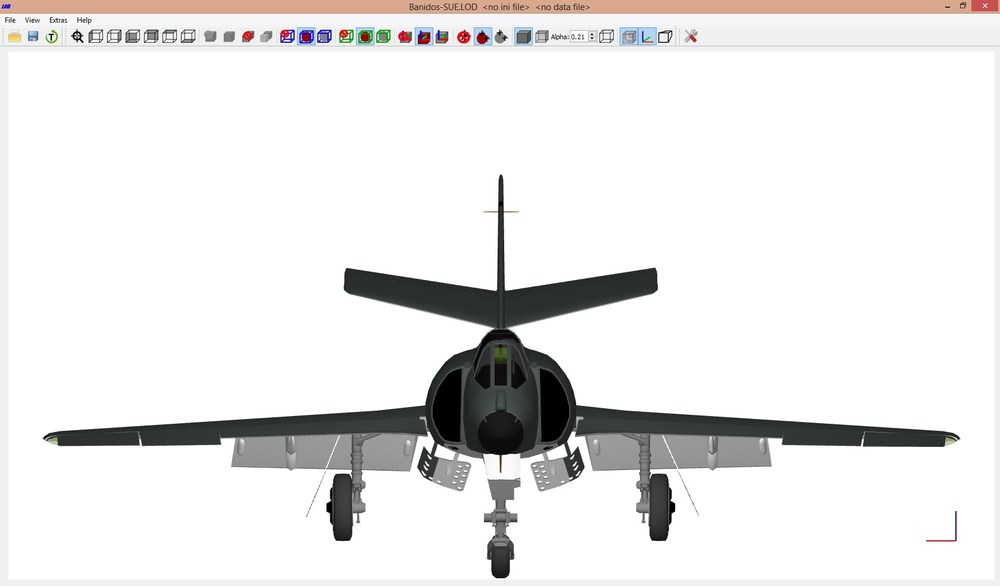
Task: Toggle the highlighted green box red solid mode
Action: (365, 36)
